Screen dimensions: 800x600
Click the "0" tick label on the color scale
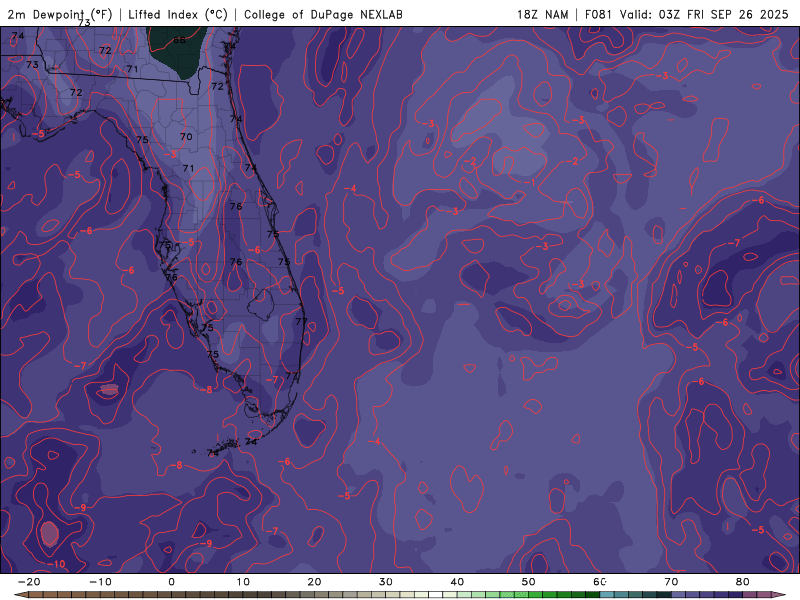coord(171,582)
